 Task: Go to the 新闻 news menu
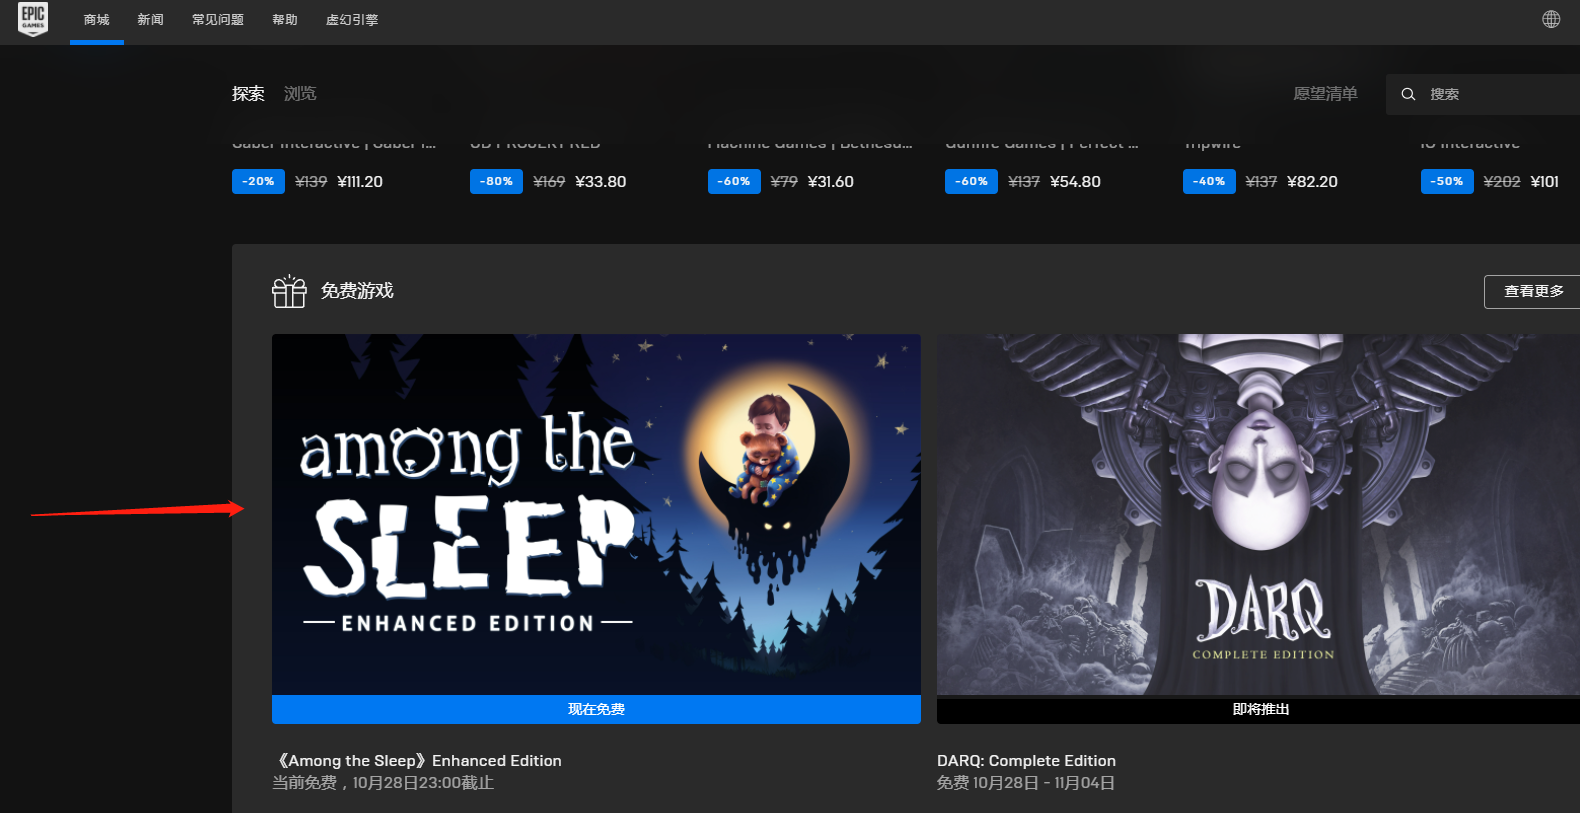click(x=151, y=20)
